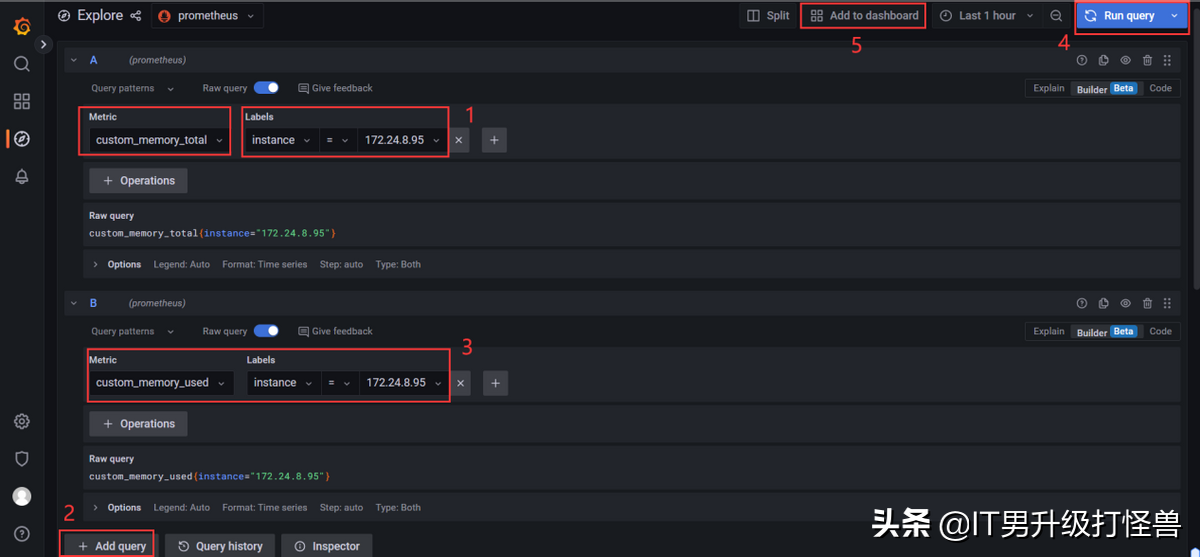This screenshot has height=557, width=1200.
Task: Open Server admin shield icon
Action: [x=22, y=458]
